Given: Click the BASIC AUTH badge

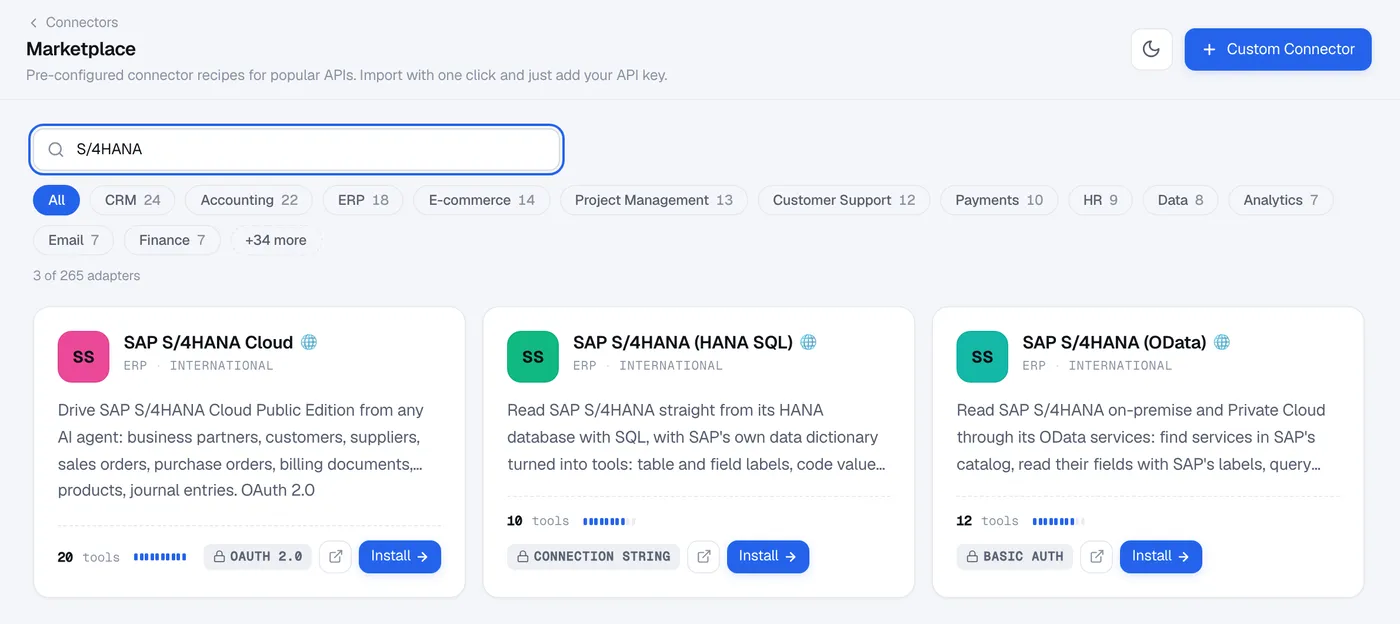Looking at the screenshot, I should tap(1015, 557).
